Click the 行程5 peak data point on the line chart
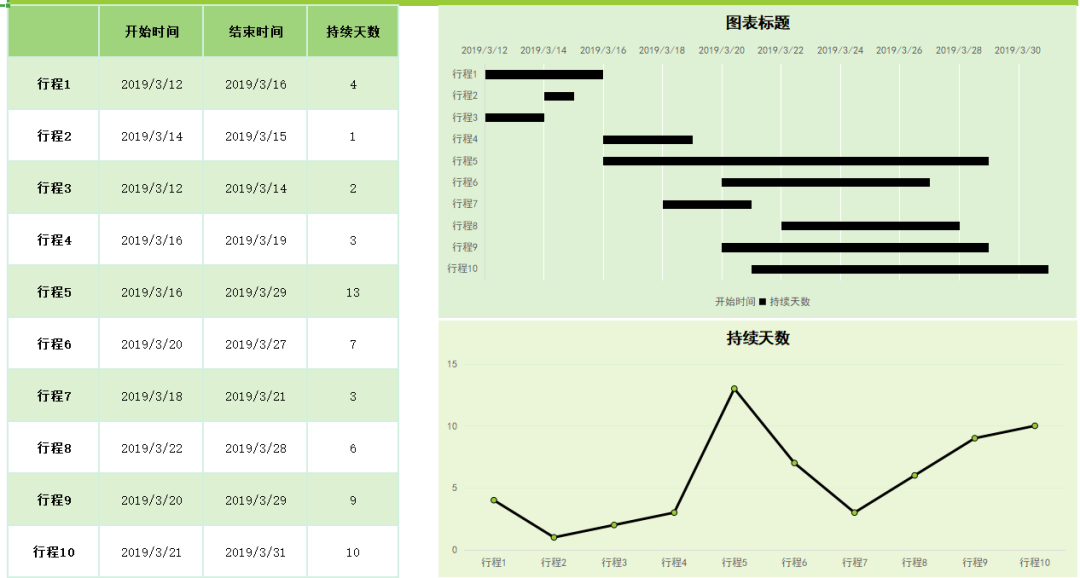 pos(734,389)
